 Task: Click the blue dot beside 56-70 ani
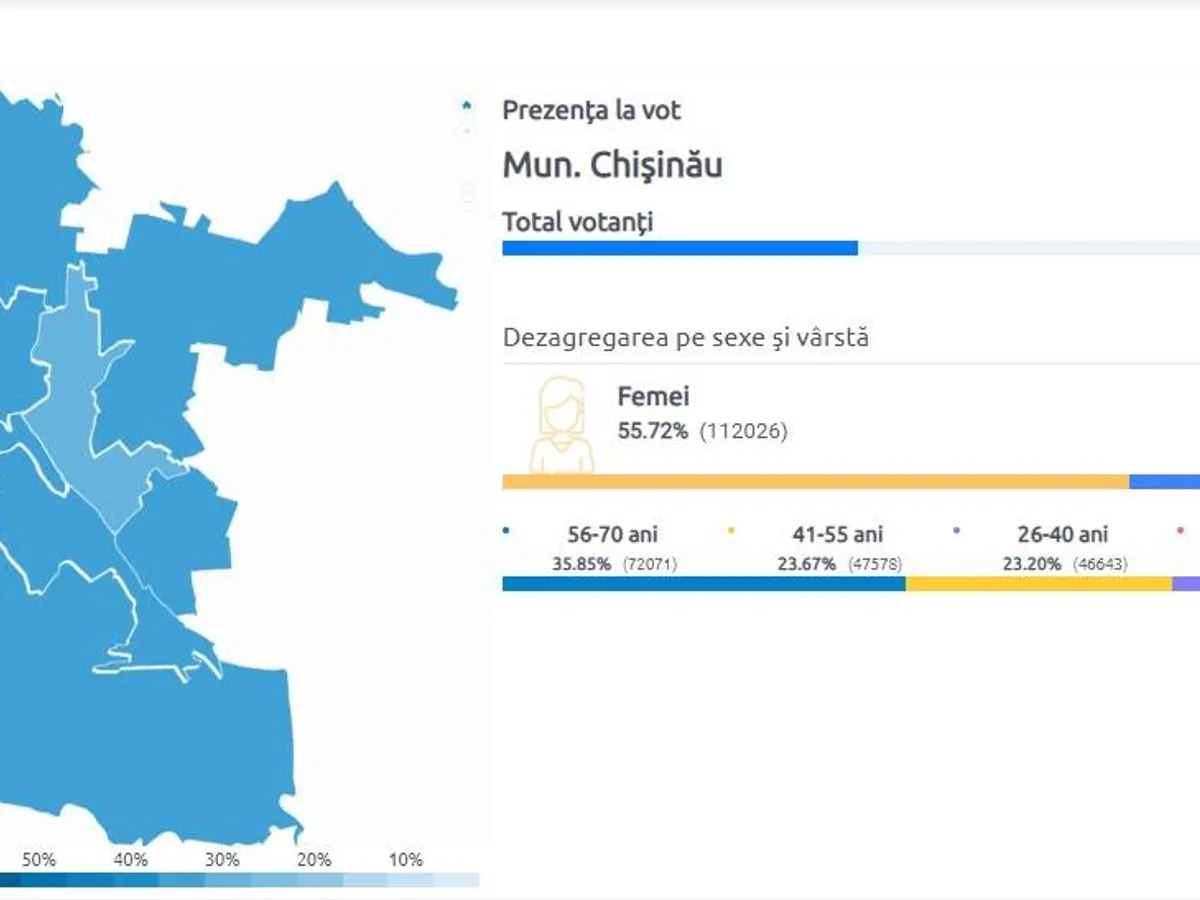click(x=508, y=531)
